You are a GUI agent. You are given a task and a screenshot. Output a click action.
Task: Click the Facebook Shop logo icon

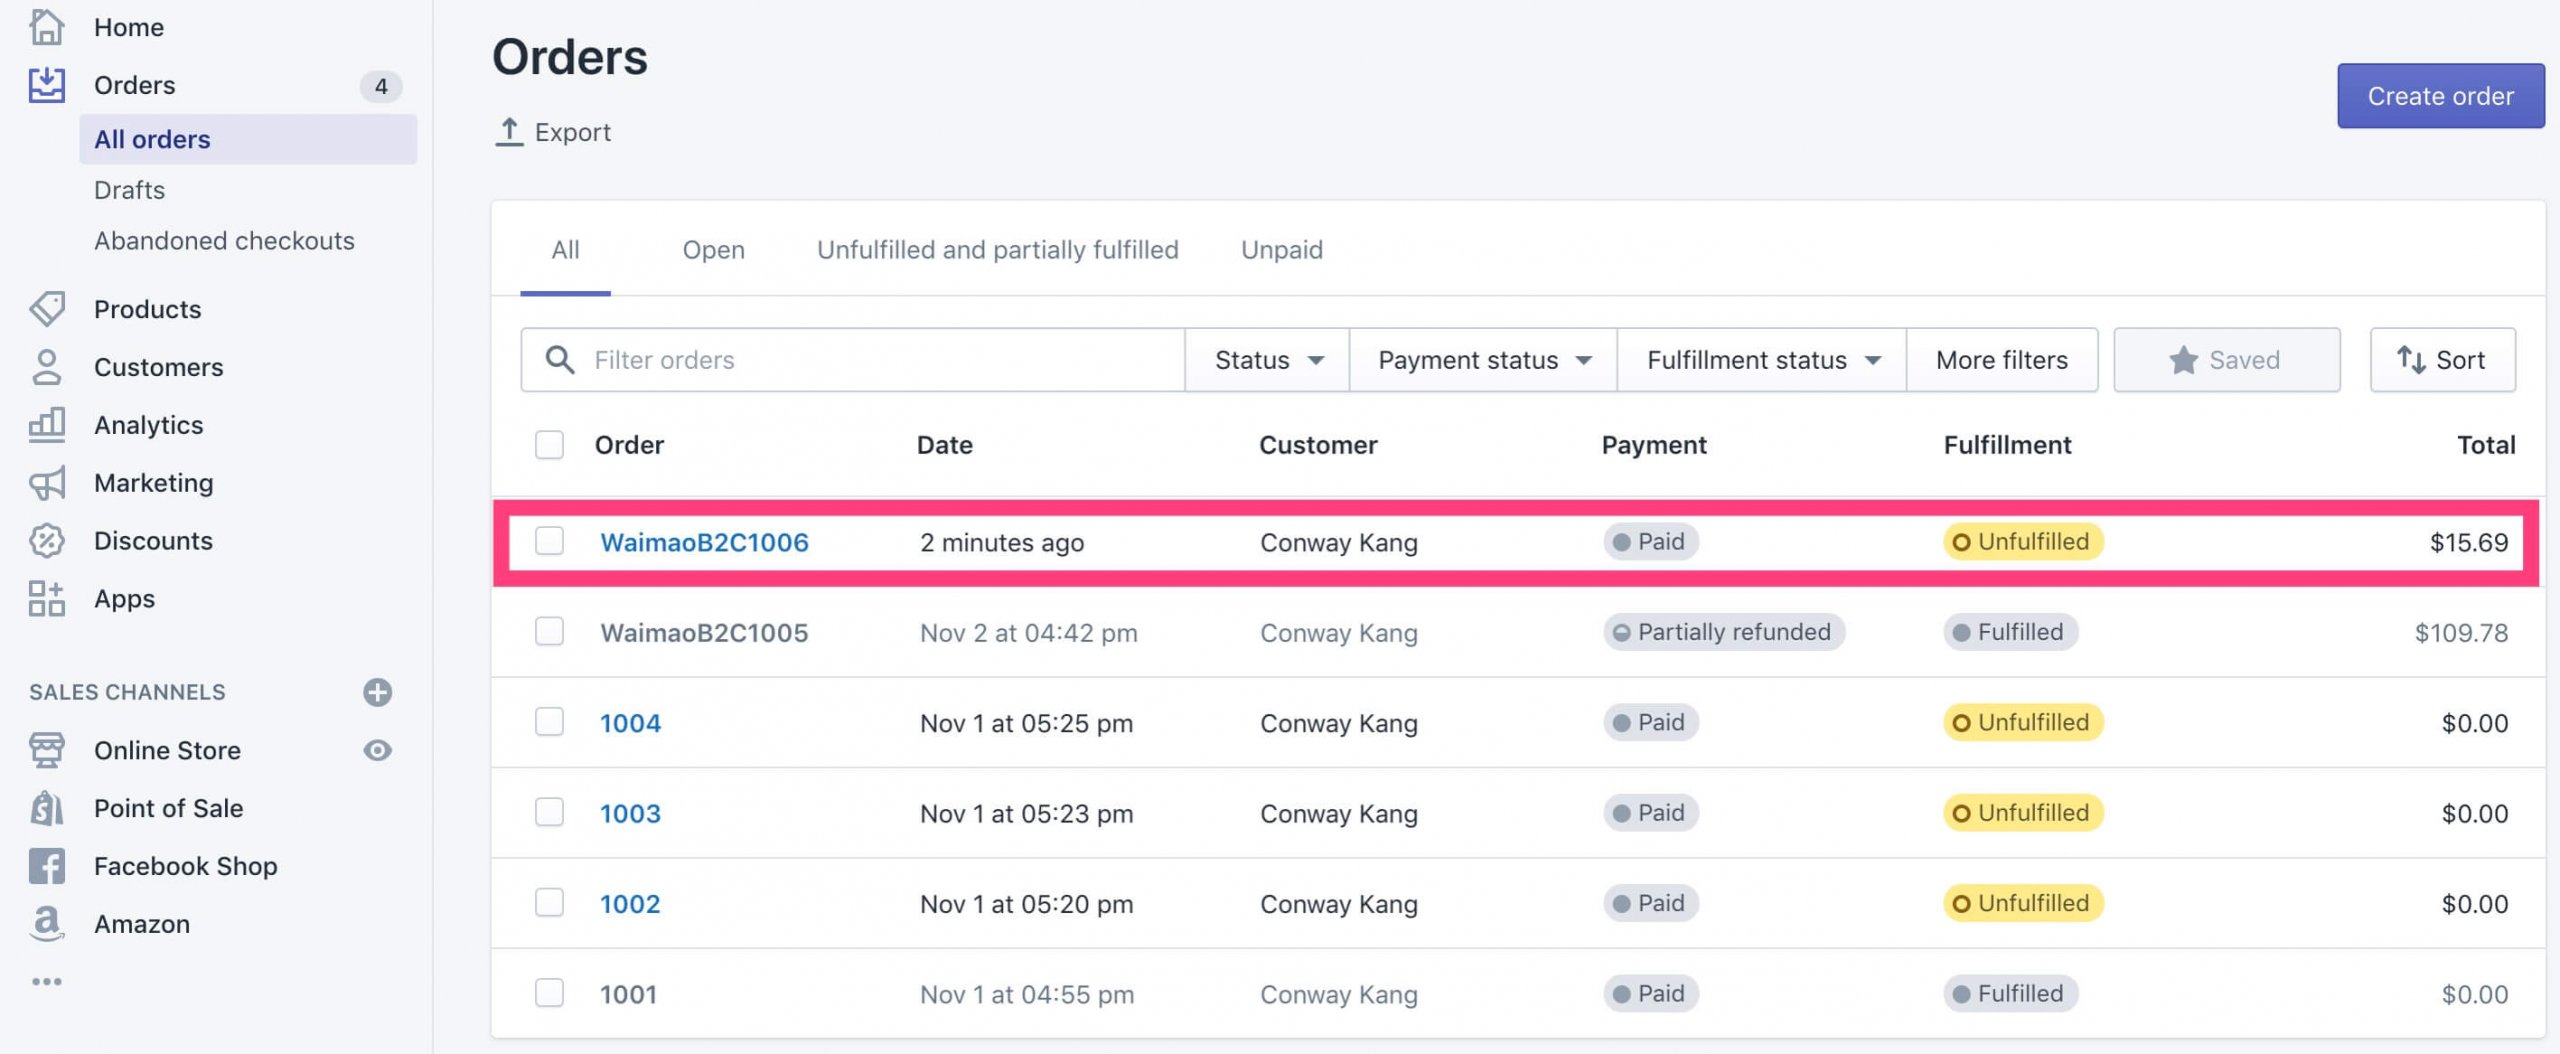tap(46, 866)
